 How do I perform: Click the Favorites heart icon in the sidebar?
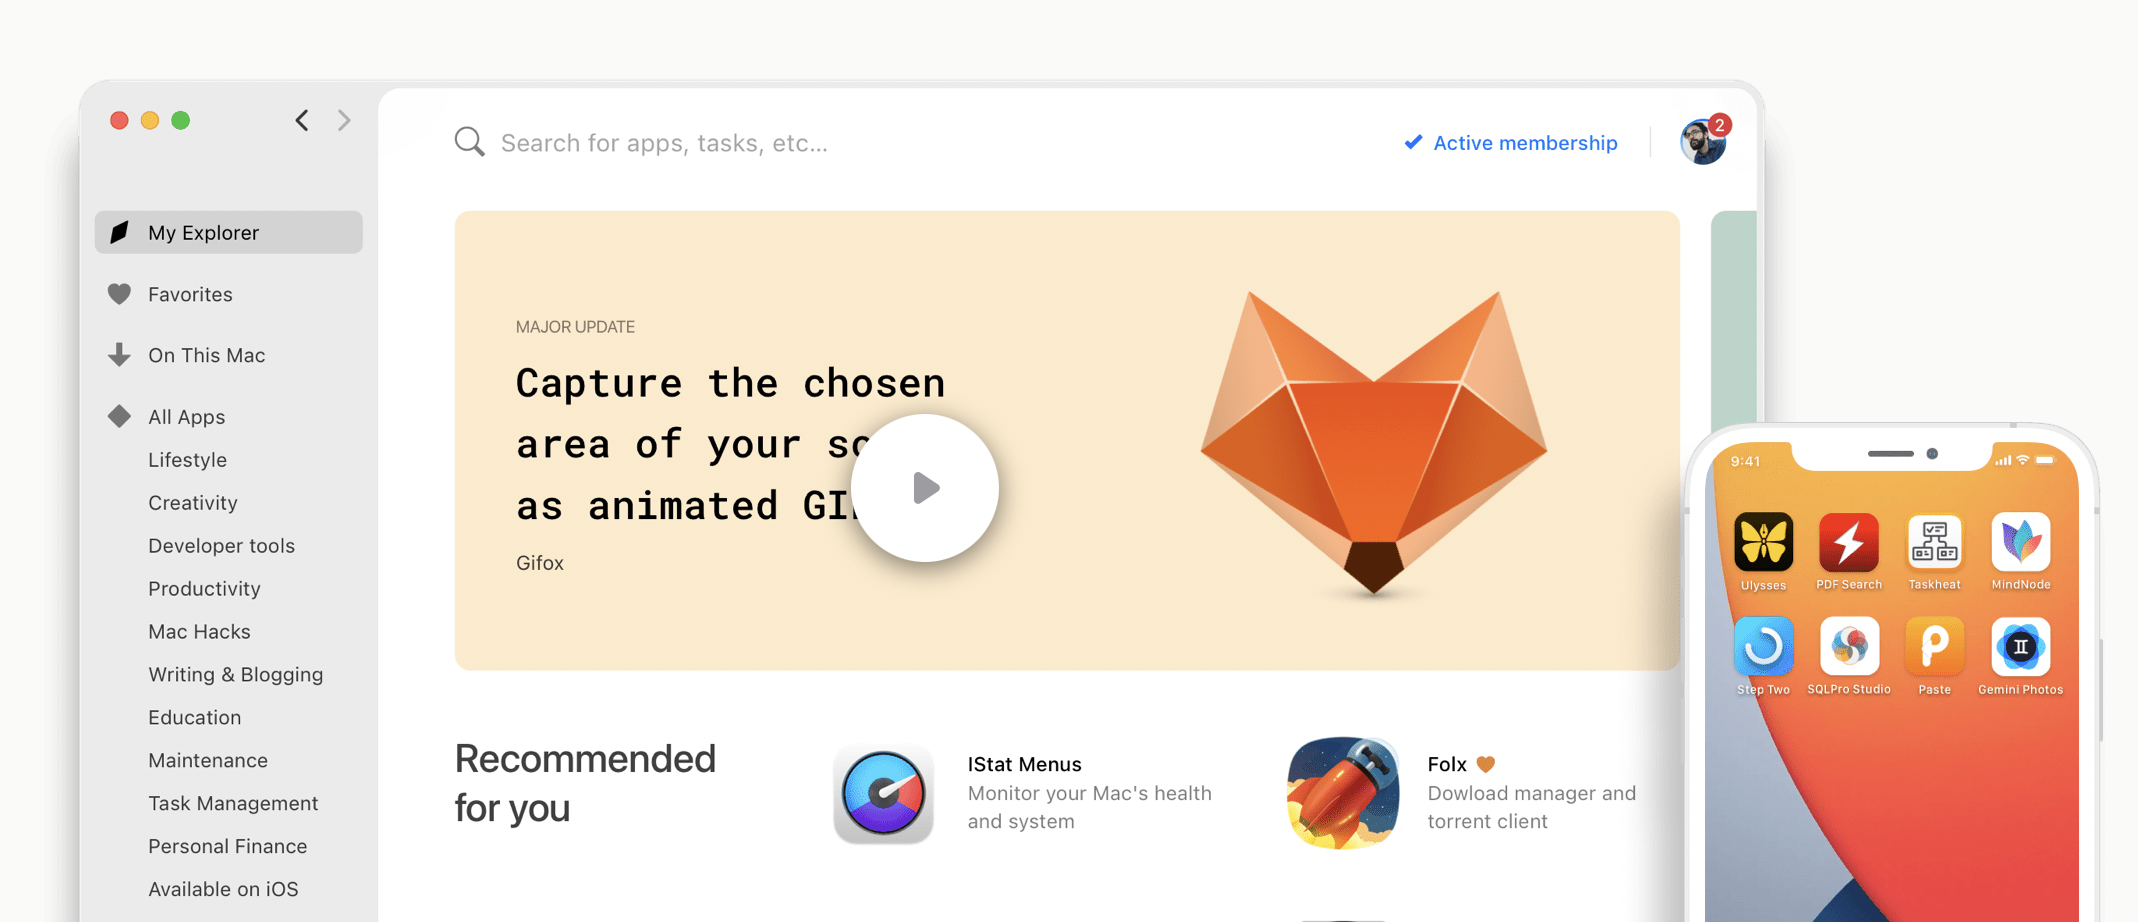tap(119, 294)
